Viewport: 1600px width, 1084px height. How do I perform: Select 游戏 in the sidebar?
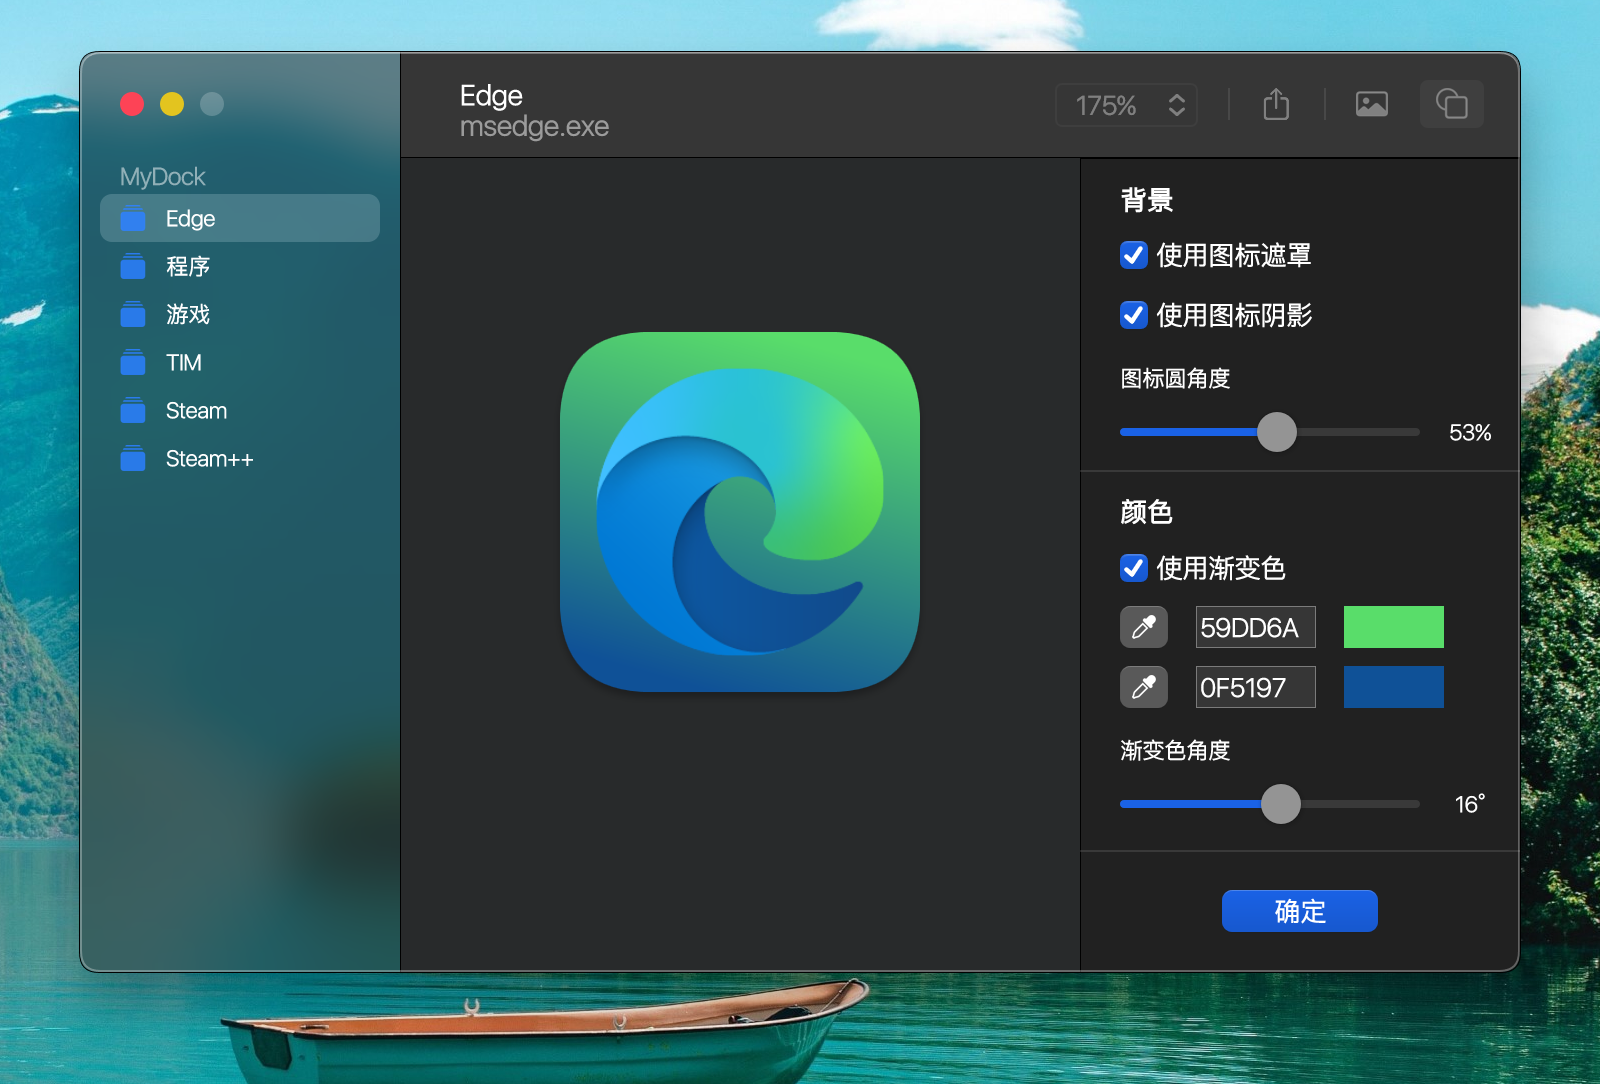coord(240,314)
